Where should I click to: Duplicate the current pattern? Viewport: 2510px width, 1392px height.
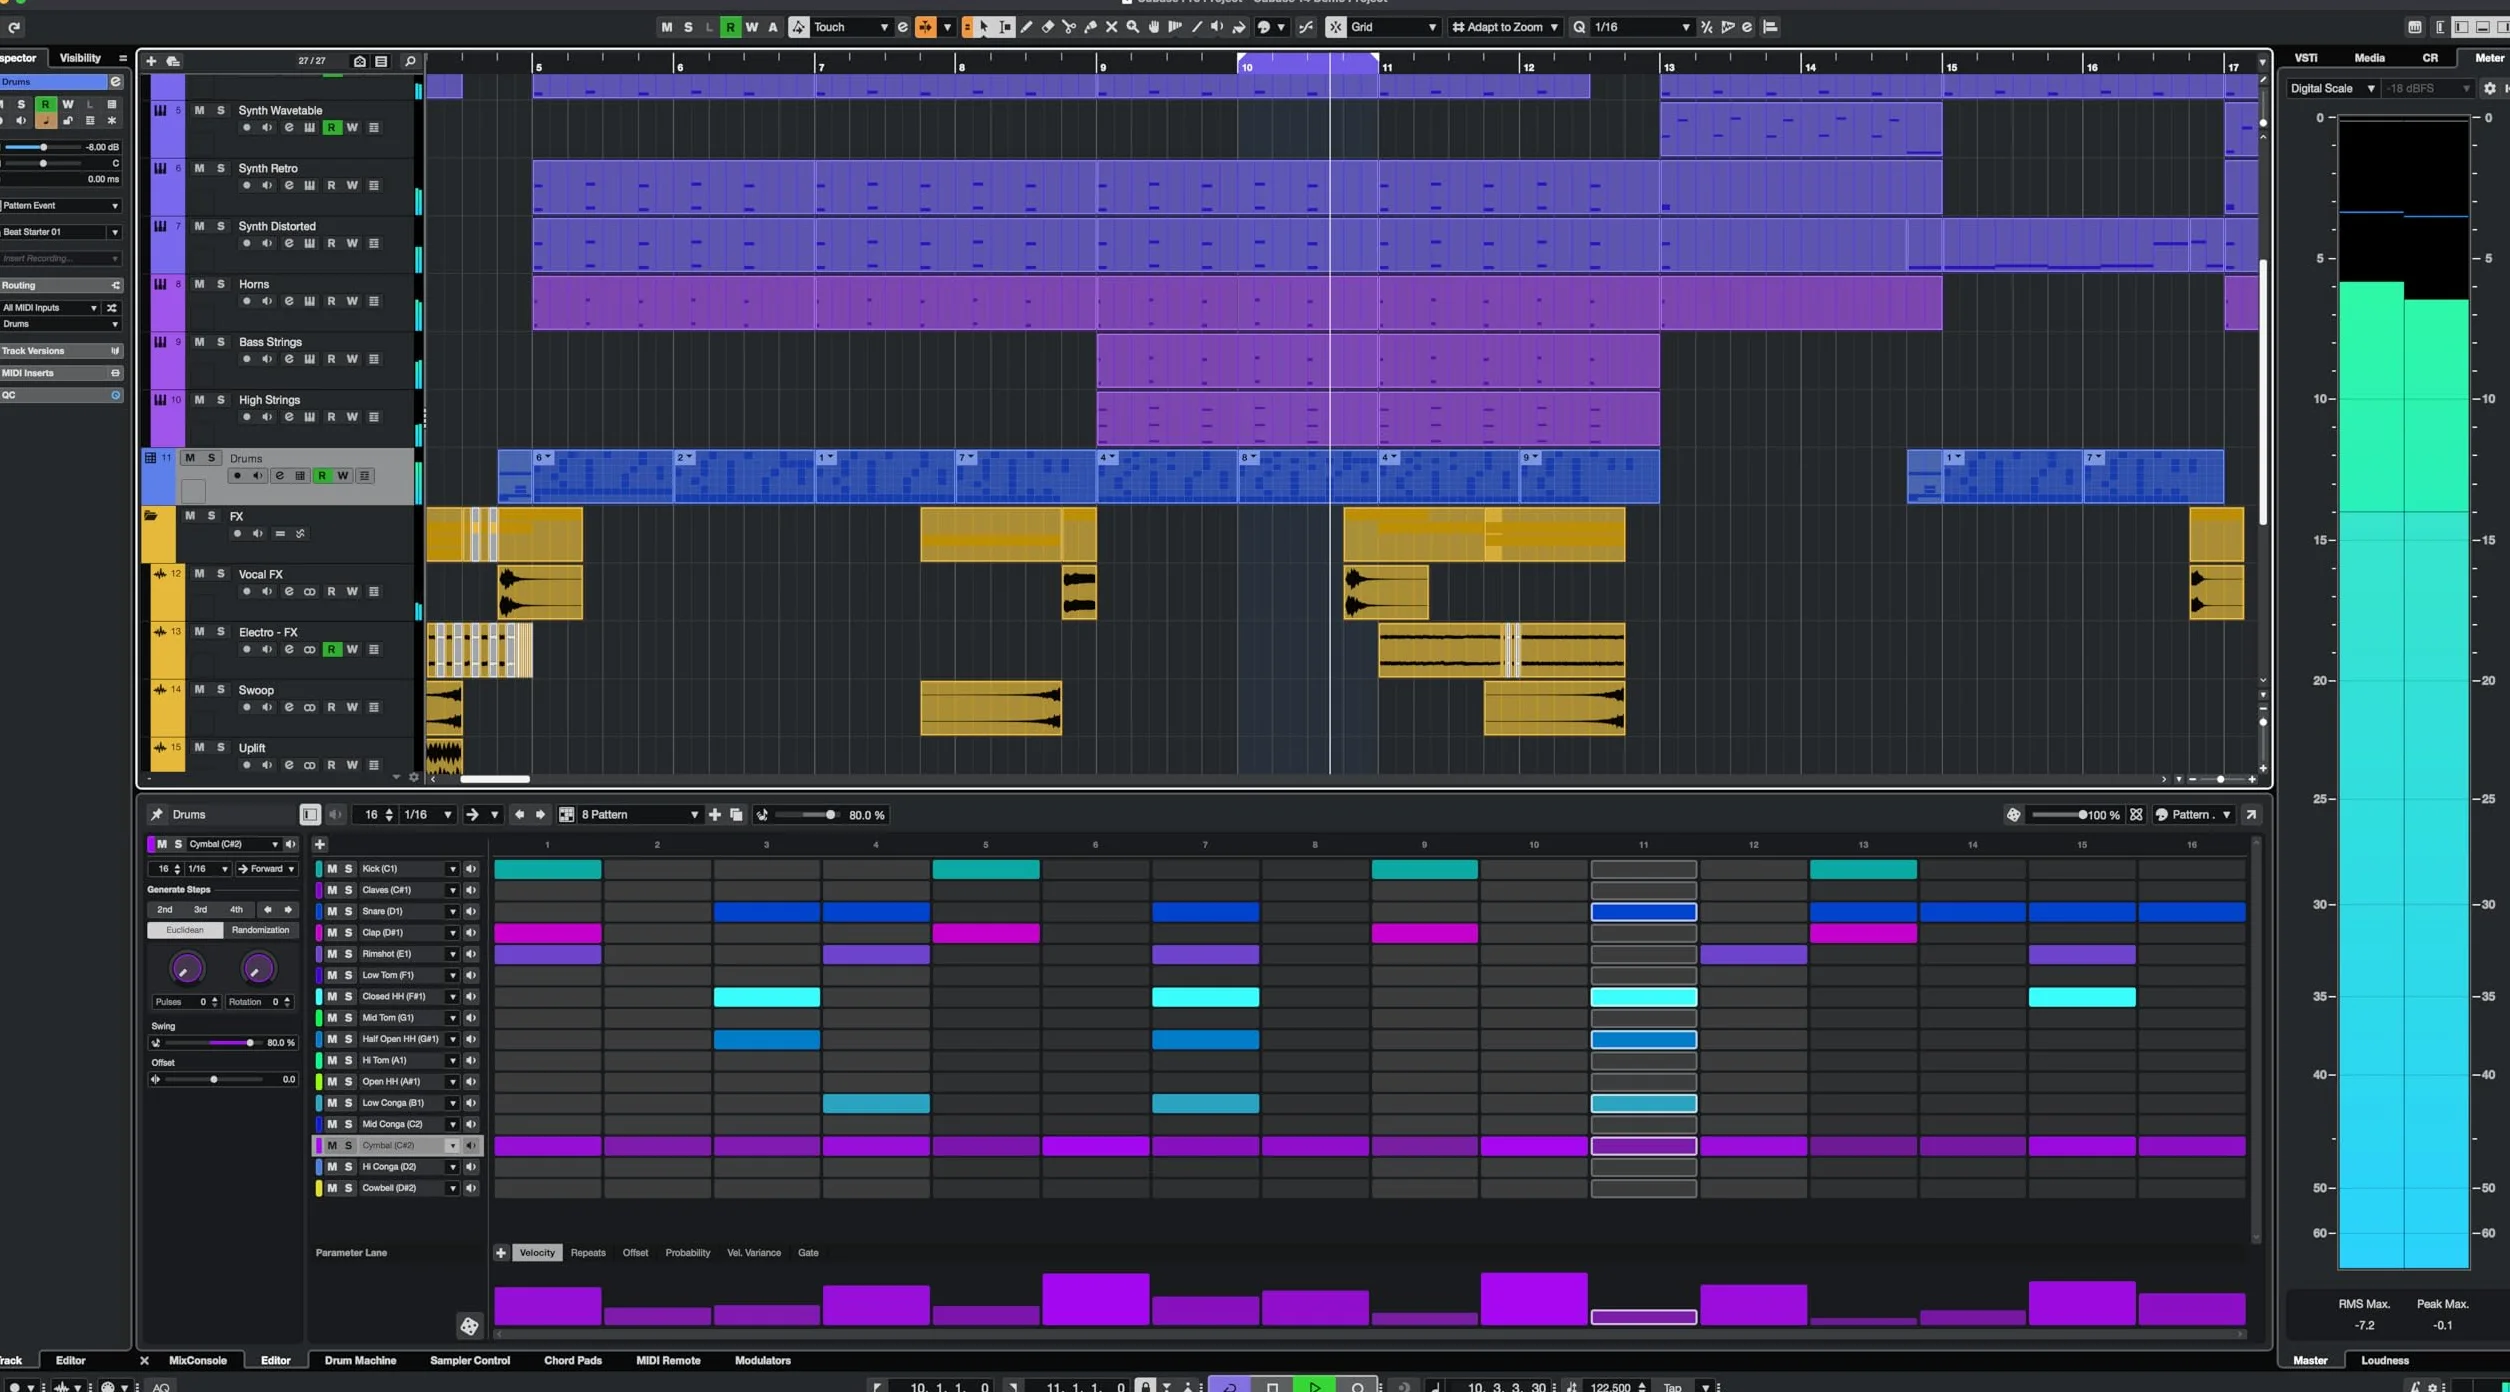[736, 815]
